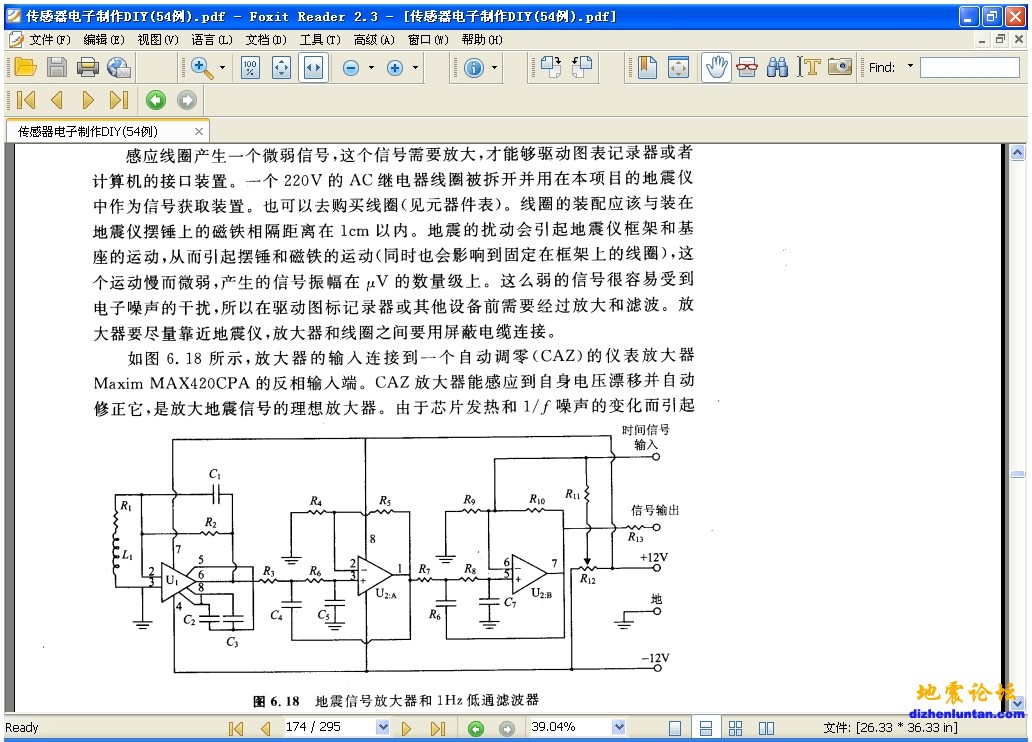1032x742 pixels.
Task: Open the 语言(L) menu
Action: [x=212, y=40]
